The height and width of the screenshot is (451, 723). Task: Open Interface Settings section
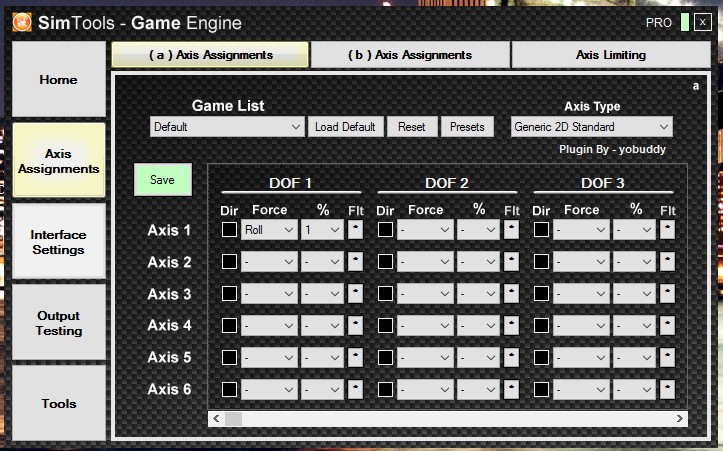coord(59,242)
